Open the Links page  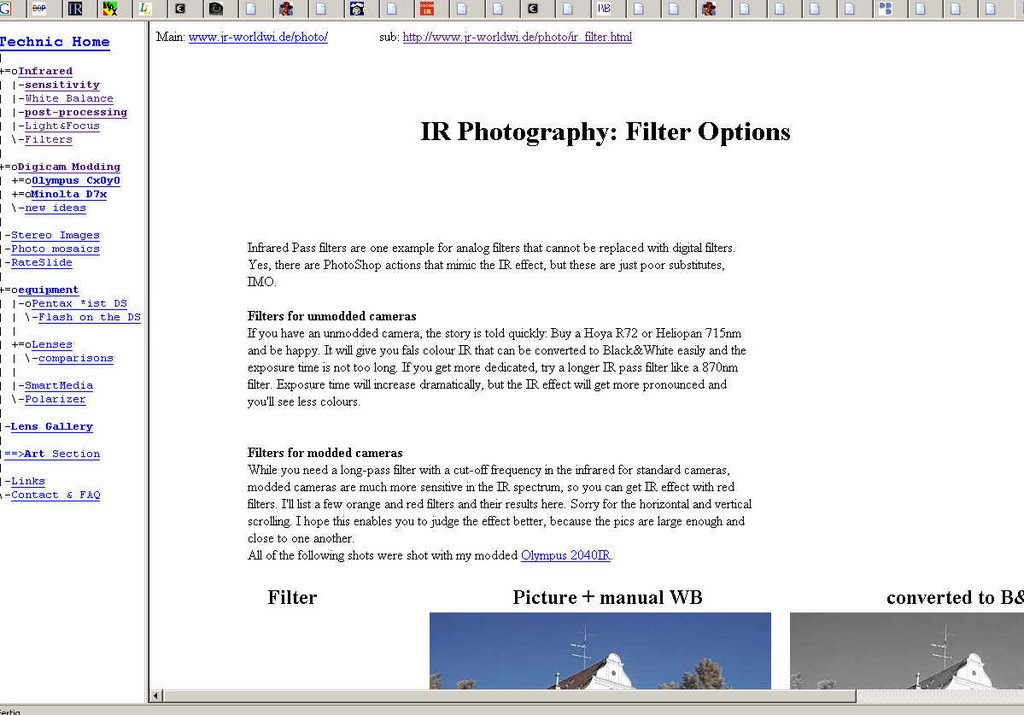[x=28, y=483]
